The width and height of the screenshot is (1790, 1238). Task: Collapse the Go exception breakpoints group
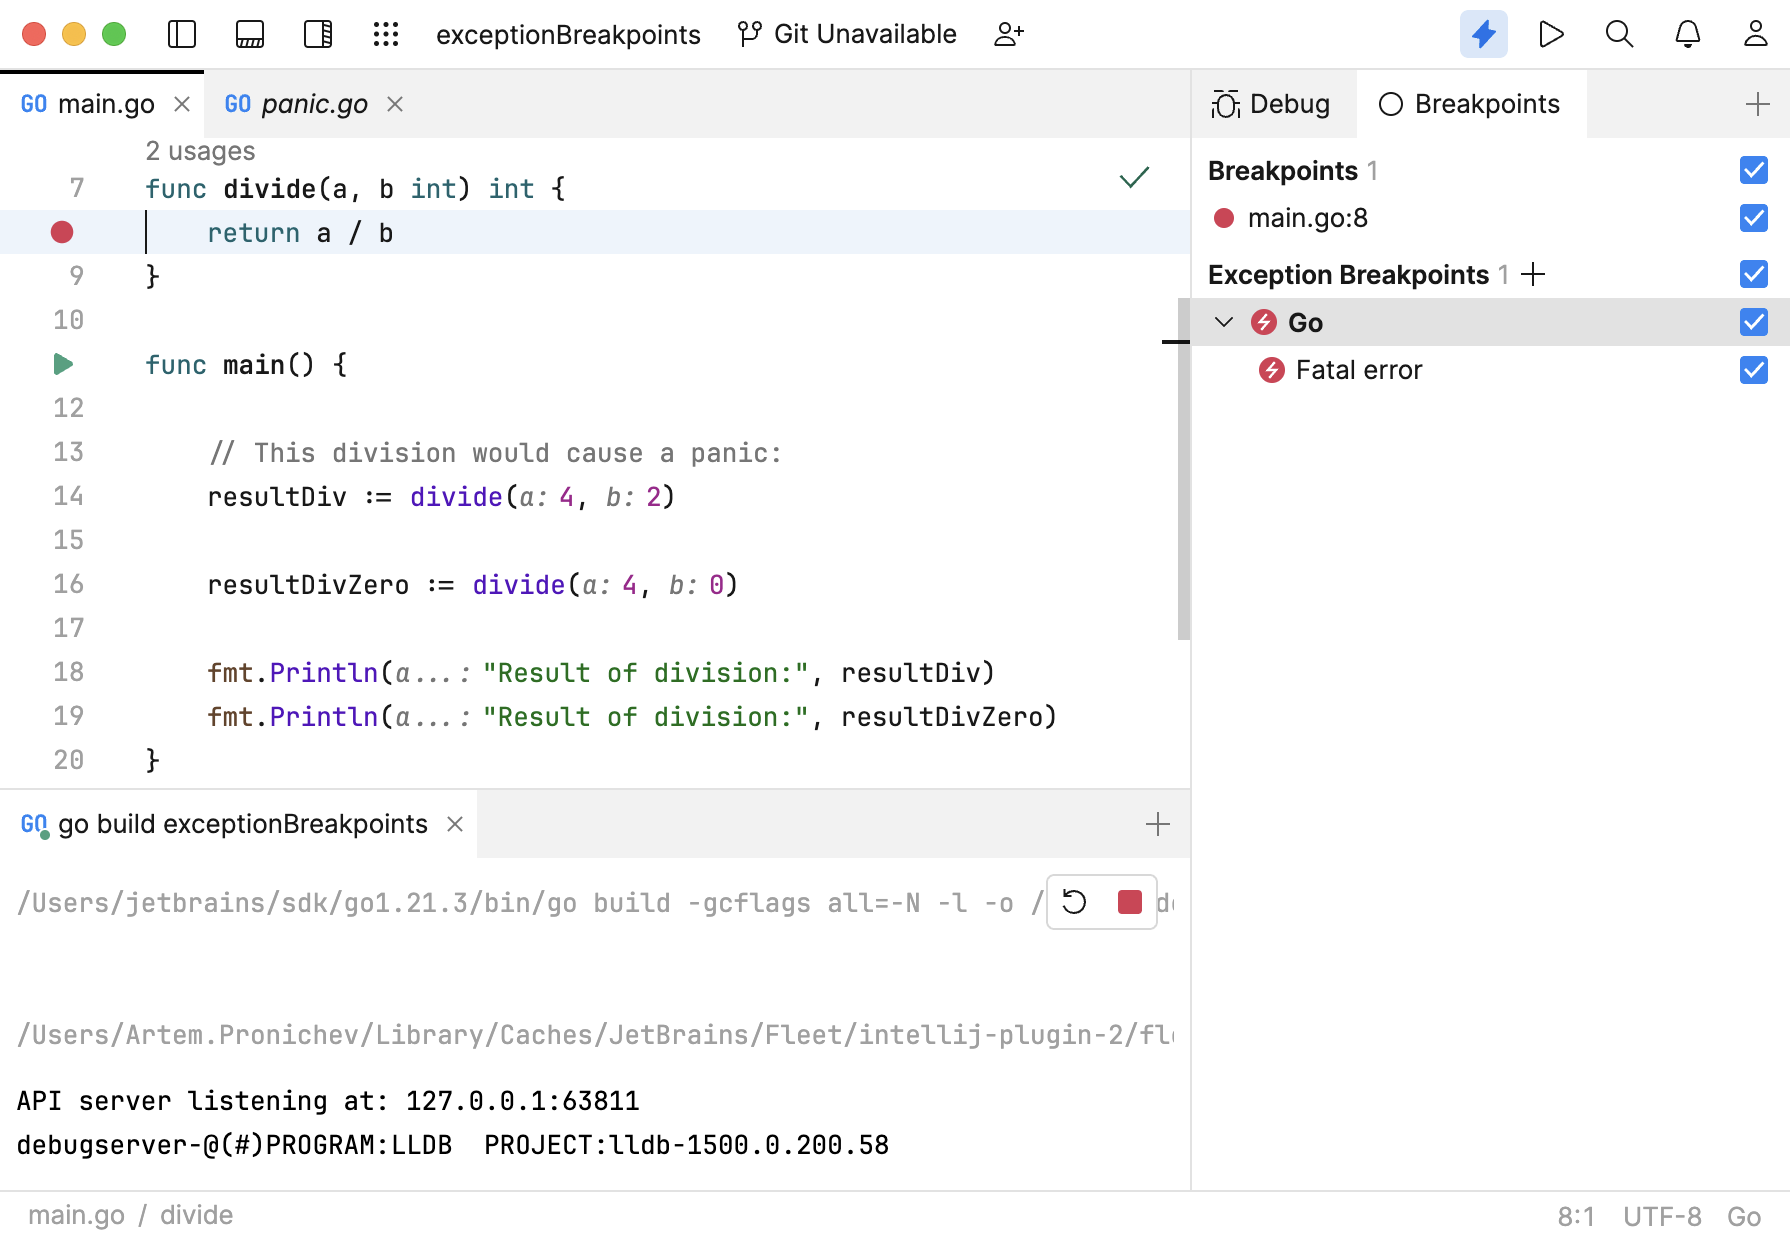1222,322
